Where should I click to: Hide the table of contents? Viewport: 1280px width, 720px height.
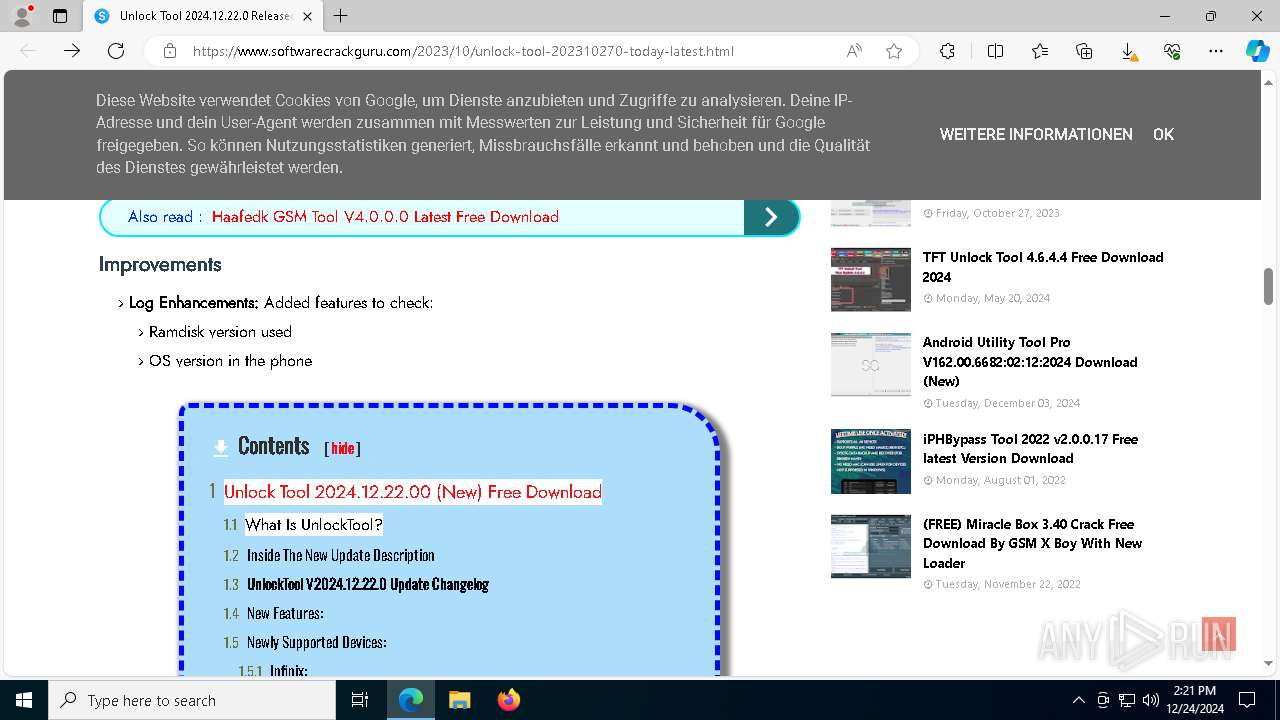click(x=343, y=448)
